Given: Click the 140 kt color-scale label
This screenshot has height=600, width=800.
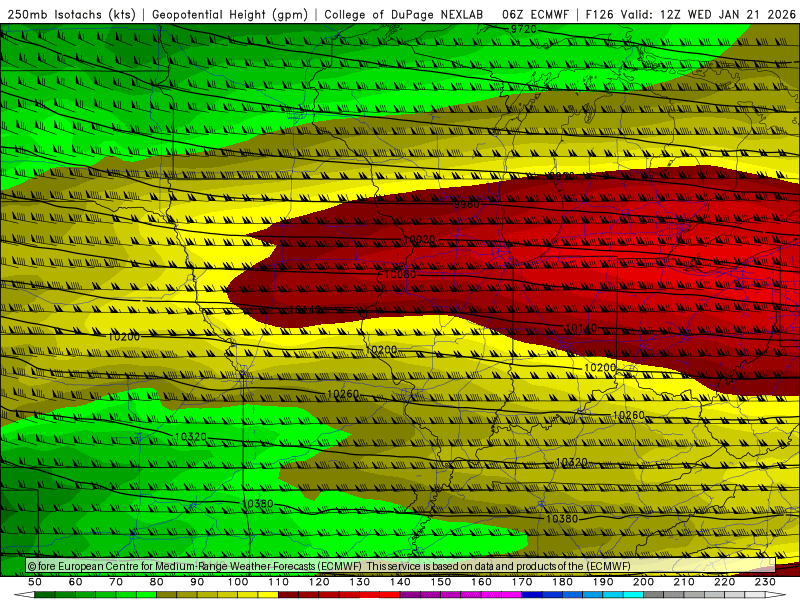Looking at the screenshot, I should 400,582.
